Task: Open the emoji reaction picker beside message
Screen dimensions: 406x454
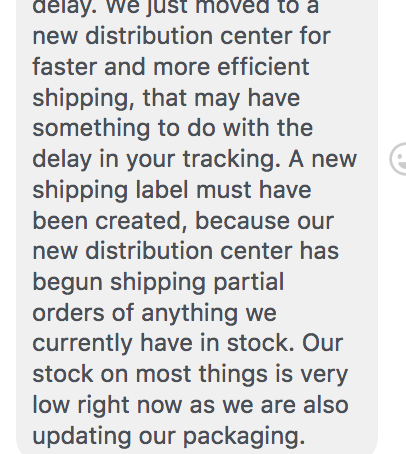Action: pos(398,159)
